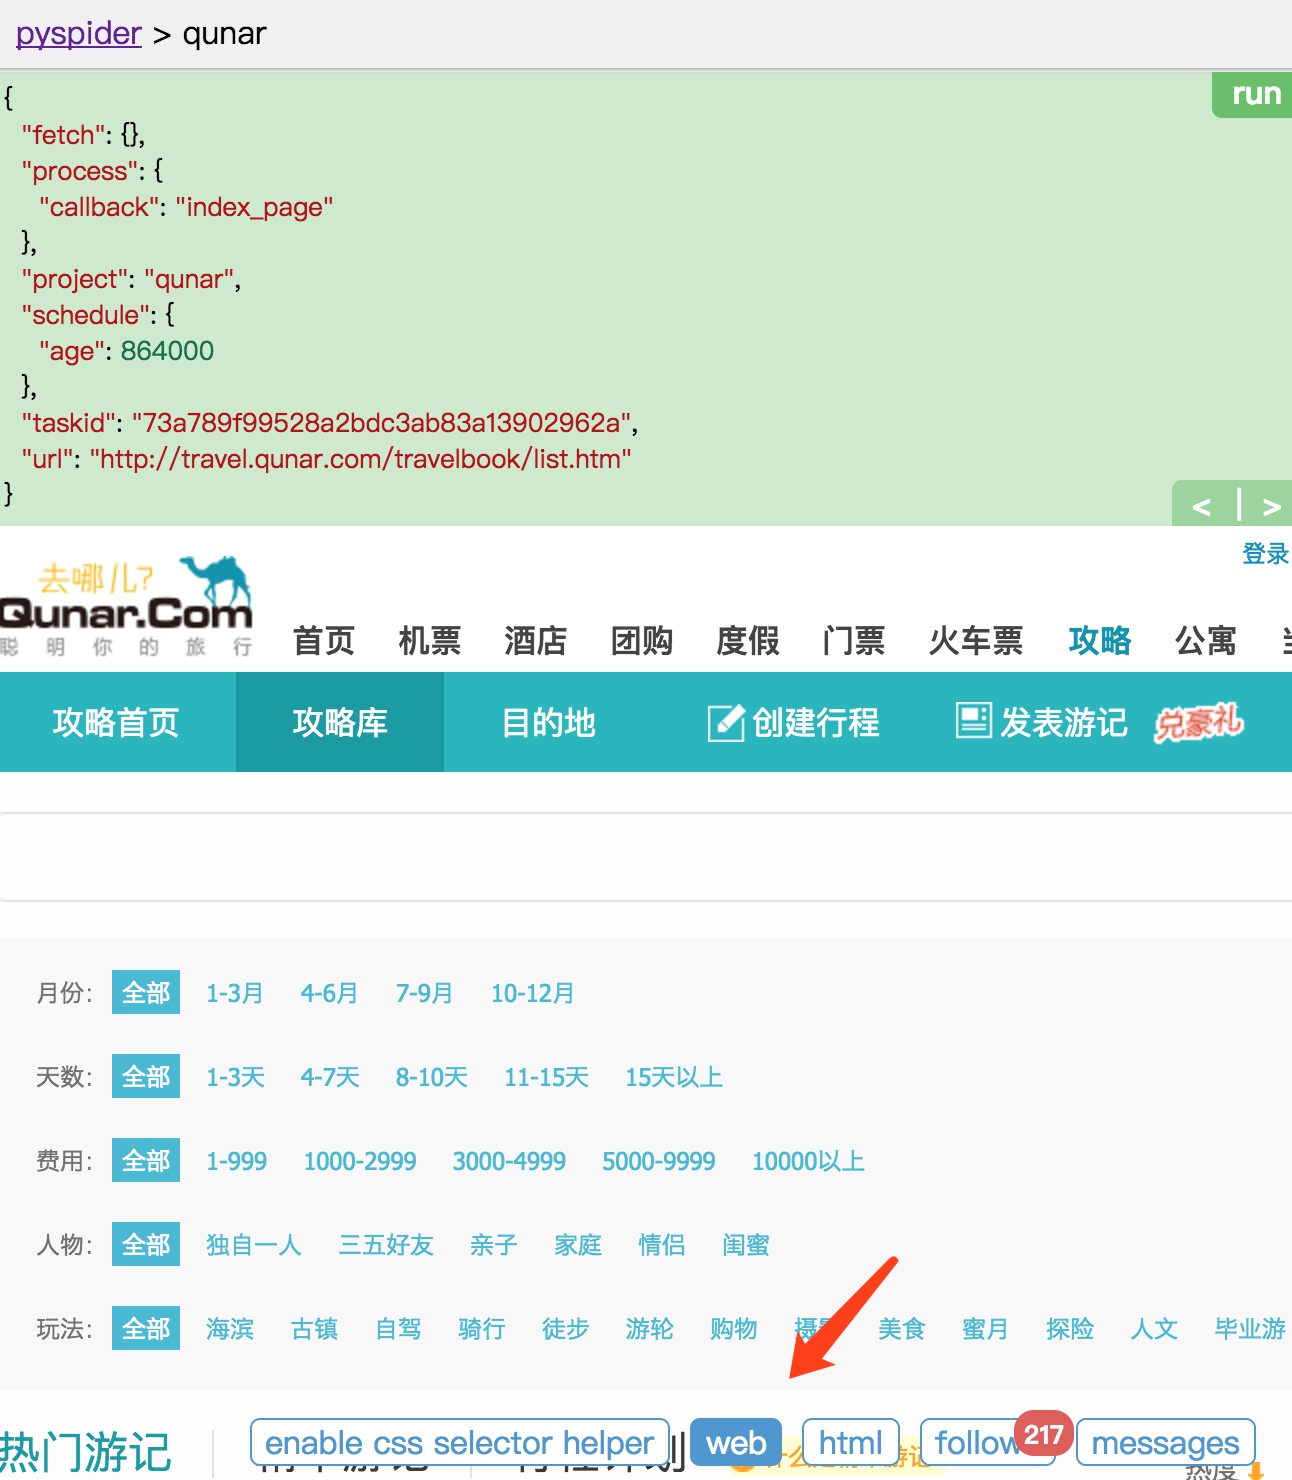This screenshot has width=1292, height=1480.
Task: Go to previous task with < arrow
Action: (x=1202, y=506)
